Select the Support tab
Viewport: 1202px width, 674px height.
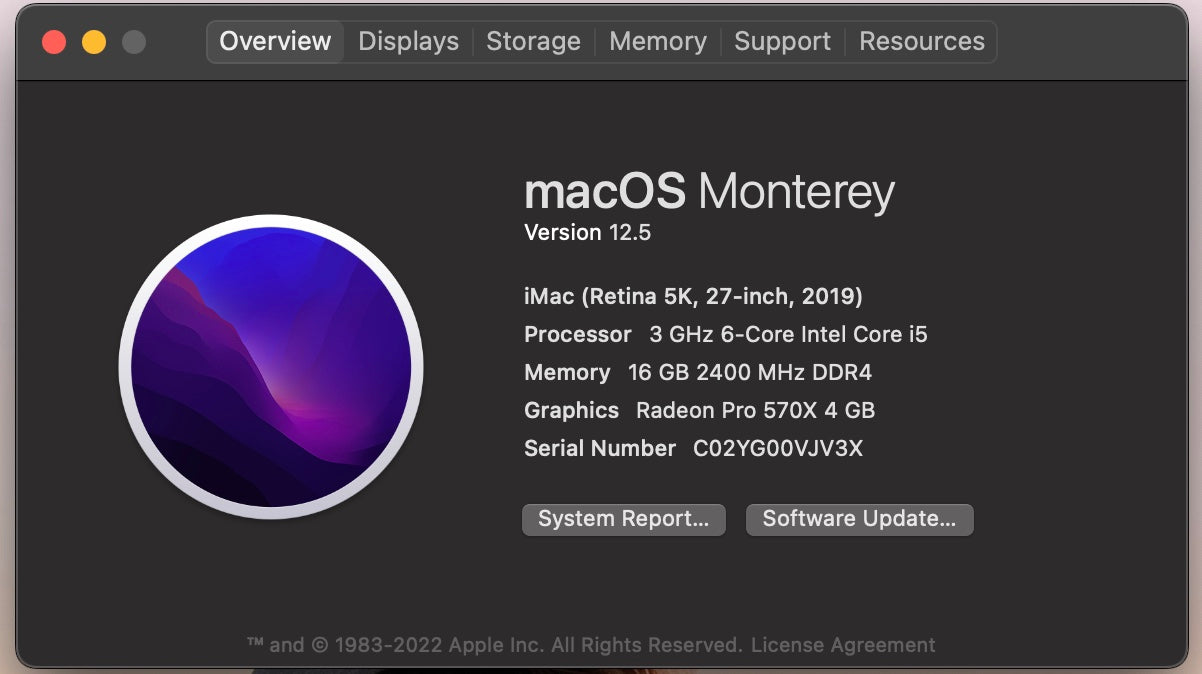pyautogui.click(x=782, y=41)
